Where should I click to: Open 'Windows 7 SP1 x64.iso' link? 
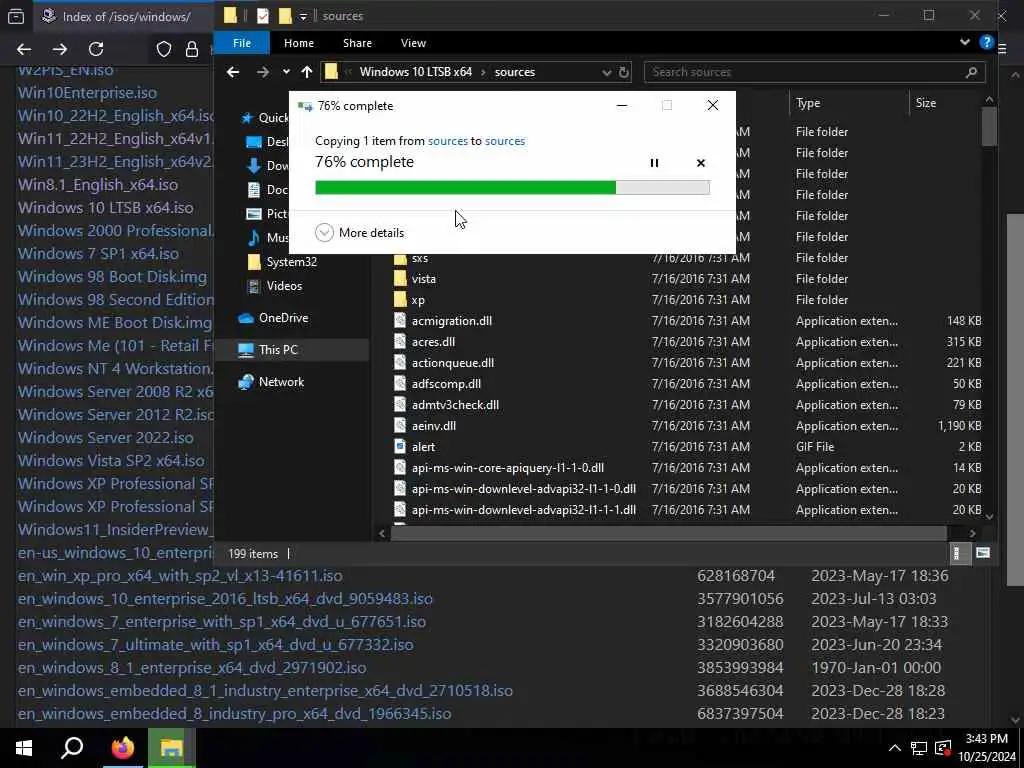tap(98, 253)
